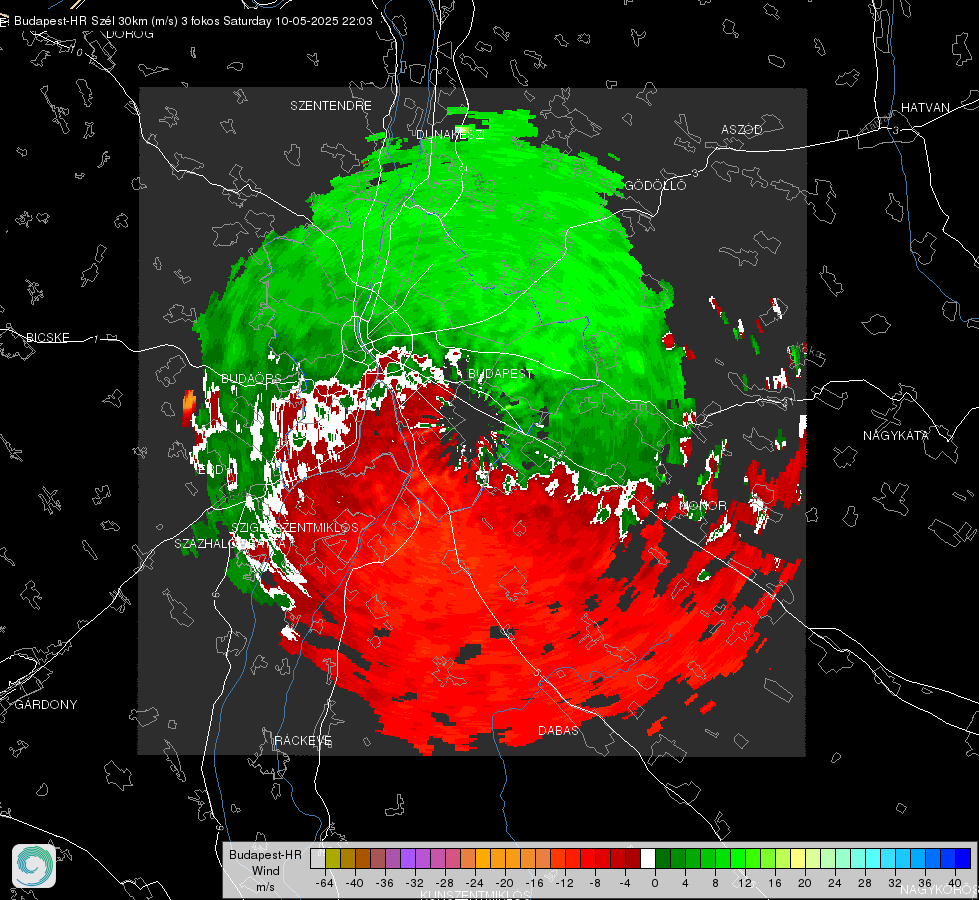Image resolution: width=979 pixels, height=900 pixels.
Task: Click the m/s unit label in legend
Action: [265, 887]
